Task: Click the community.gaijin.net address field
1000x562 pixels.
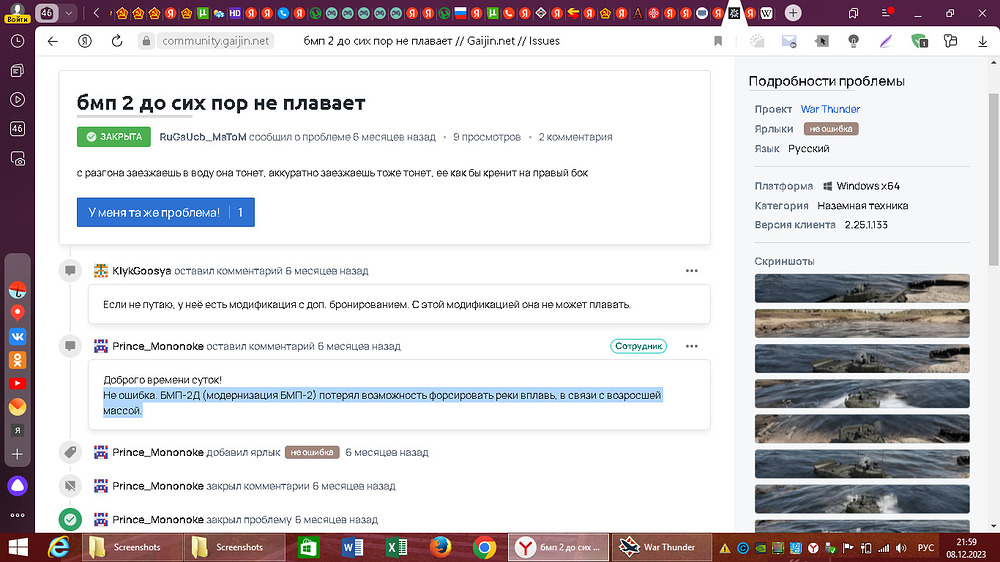Action: [216, 41]
